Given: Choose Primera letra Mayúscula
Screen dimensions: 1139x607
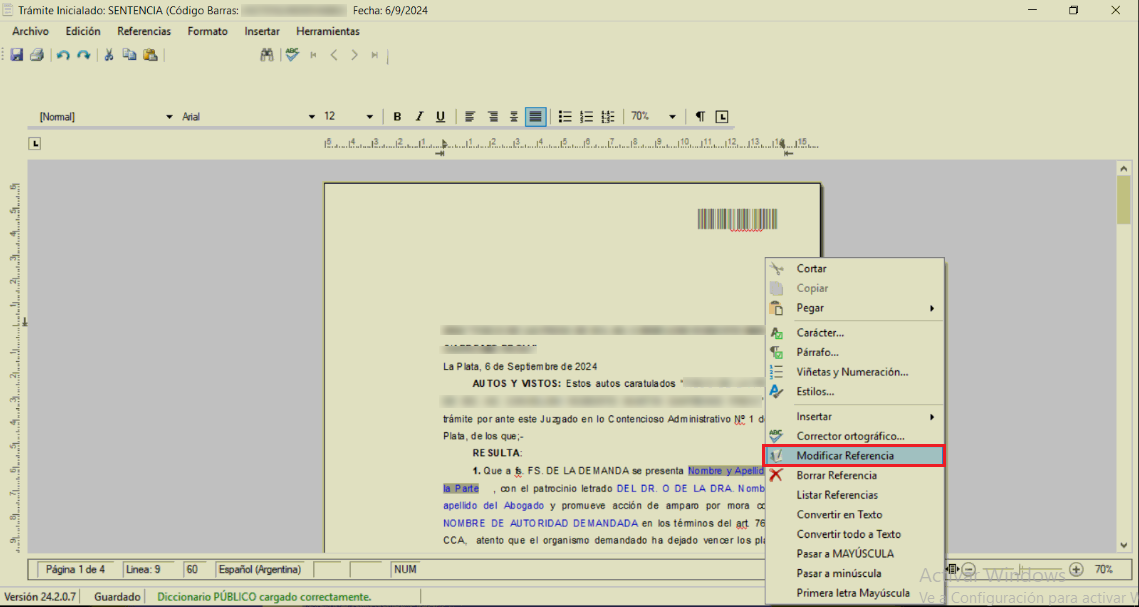Looking at the screenshot, I should click(854, 593).
